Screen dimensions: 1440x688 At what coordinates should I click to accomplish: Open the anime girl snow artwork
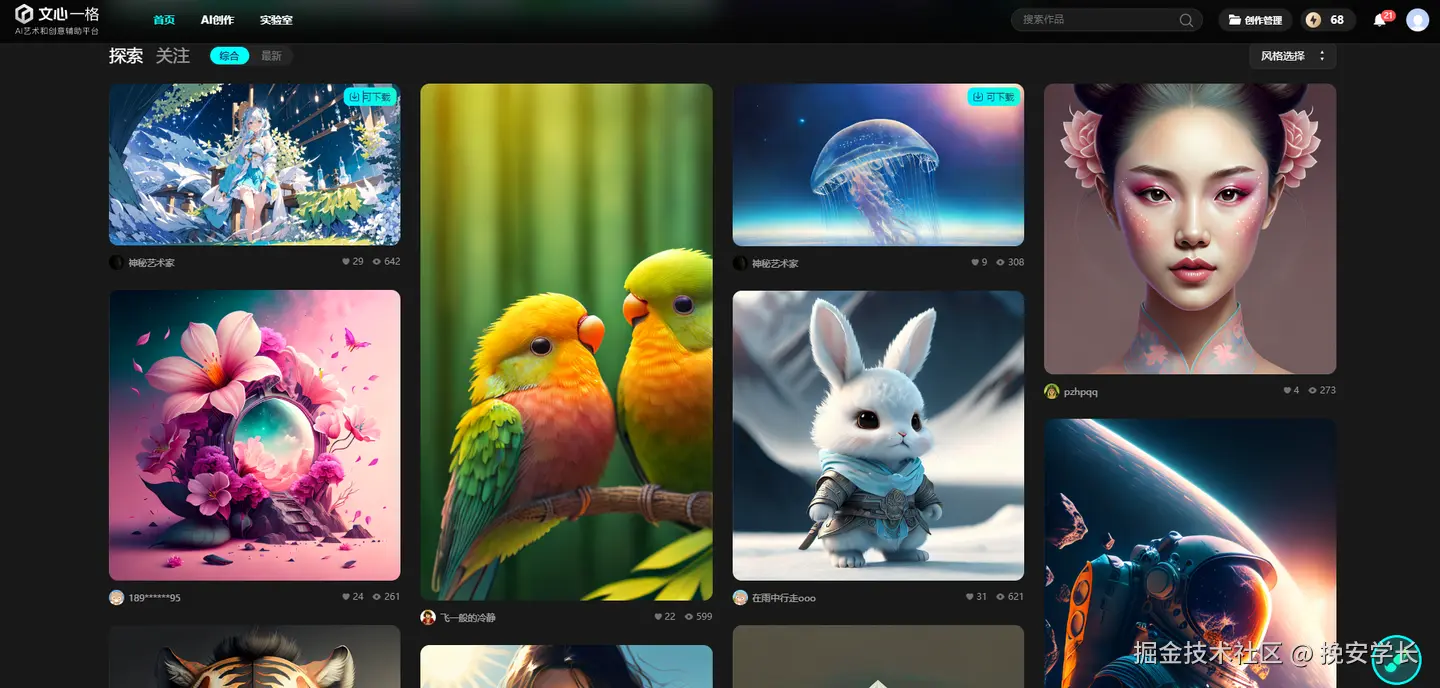254,164
